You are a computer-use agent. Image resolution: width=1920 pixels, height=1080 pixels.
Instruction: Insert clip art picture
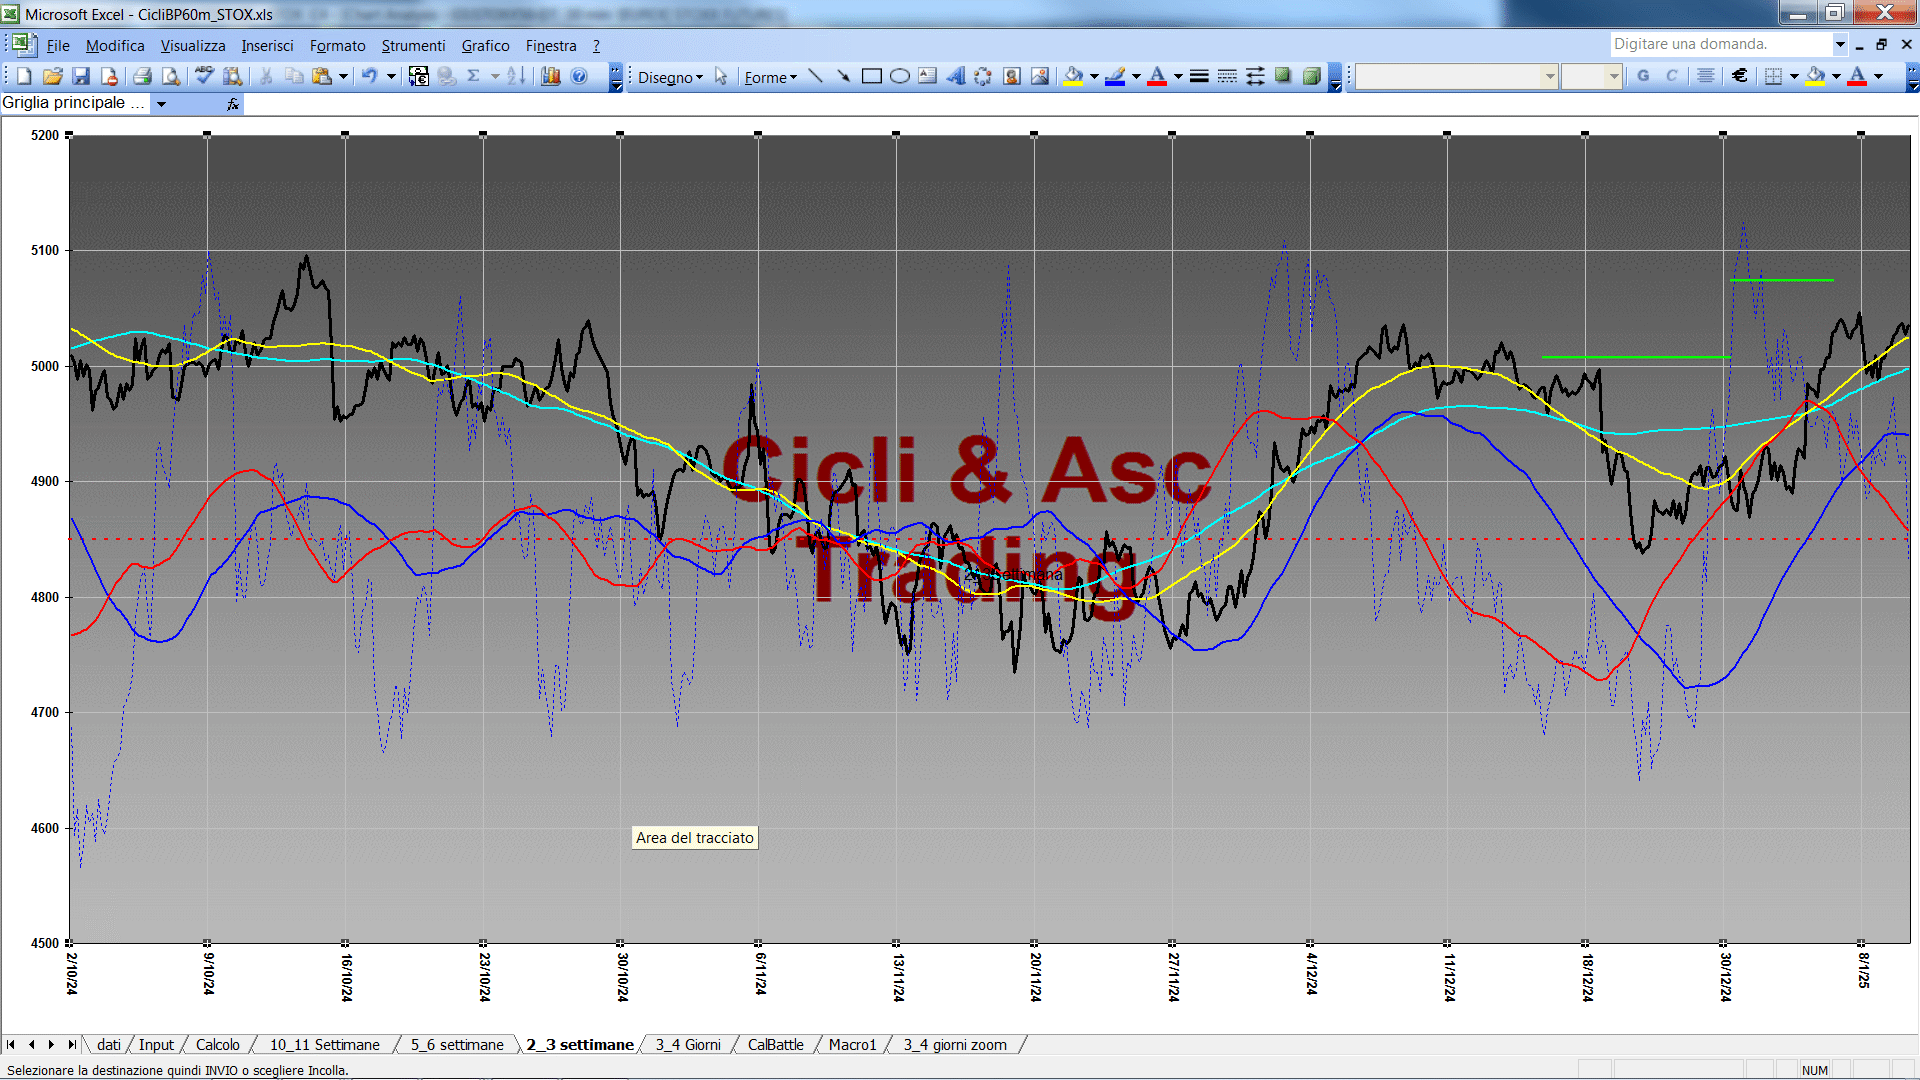point(1012,76)
